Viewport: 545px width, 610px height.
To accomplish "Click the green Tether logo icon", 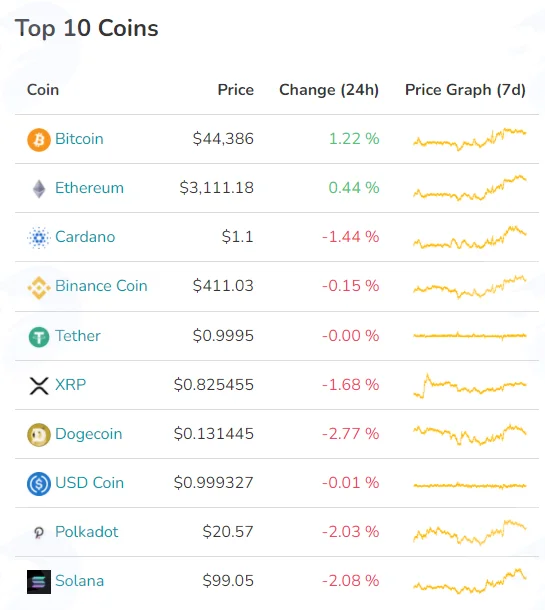I will click(x=39, y=337).
